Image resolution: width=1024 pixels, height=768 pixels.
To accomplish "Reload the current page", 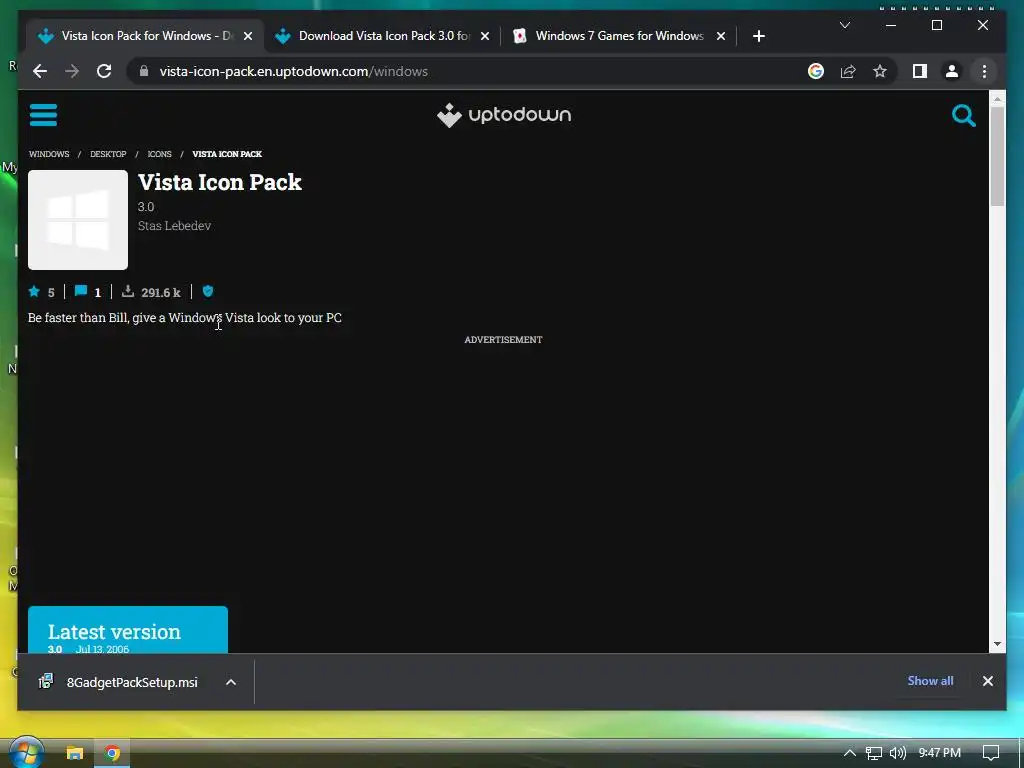I will (x=104, y=71).
